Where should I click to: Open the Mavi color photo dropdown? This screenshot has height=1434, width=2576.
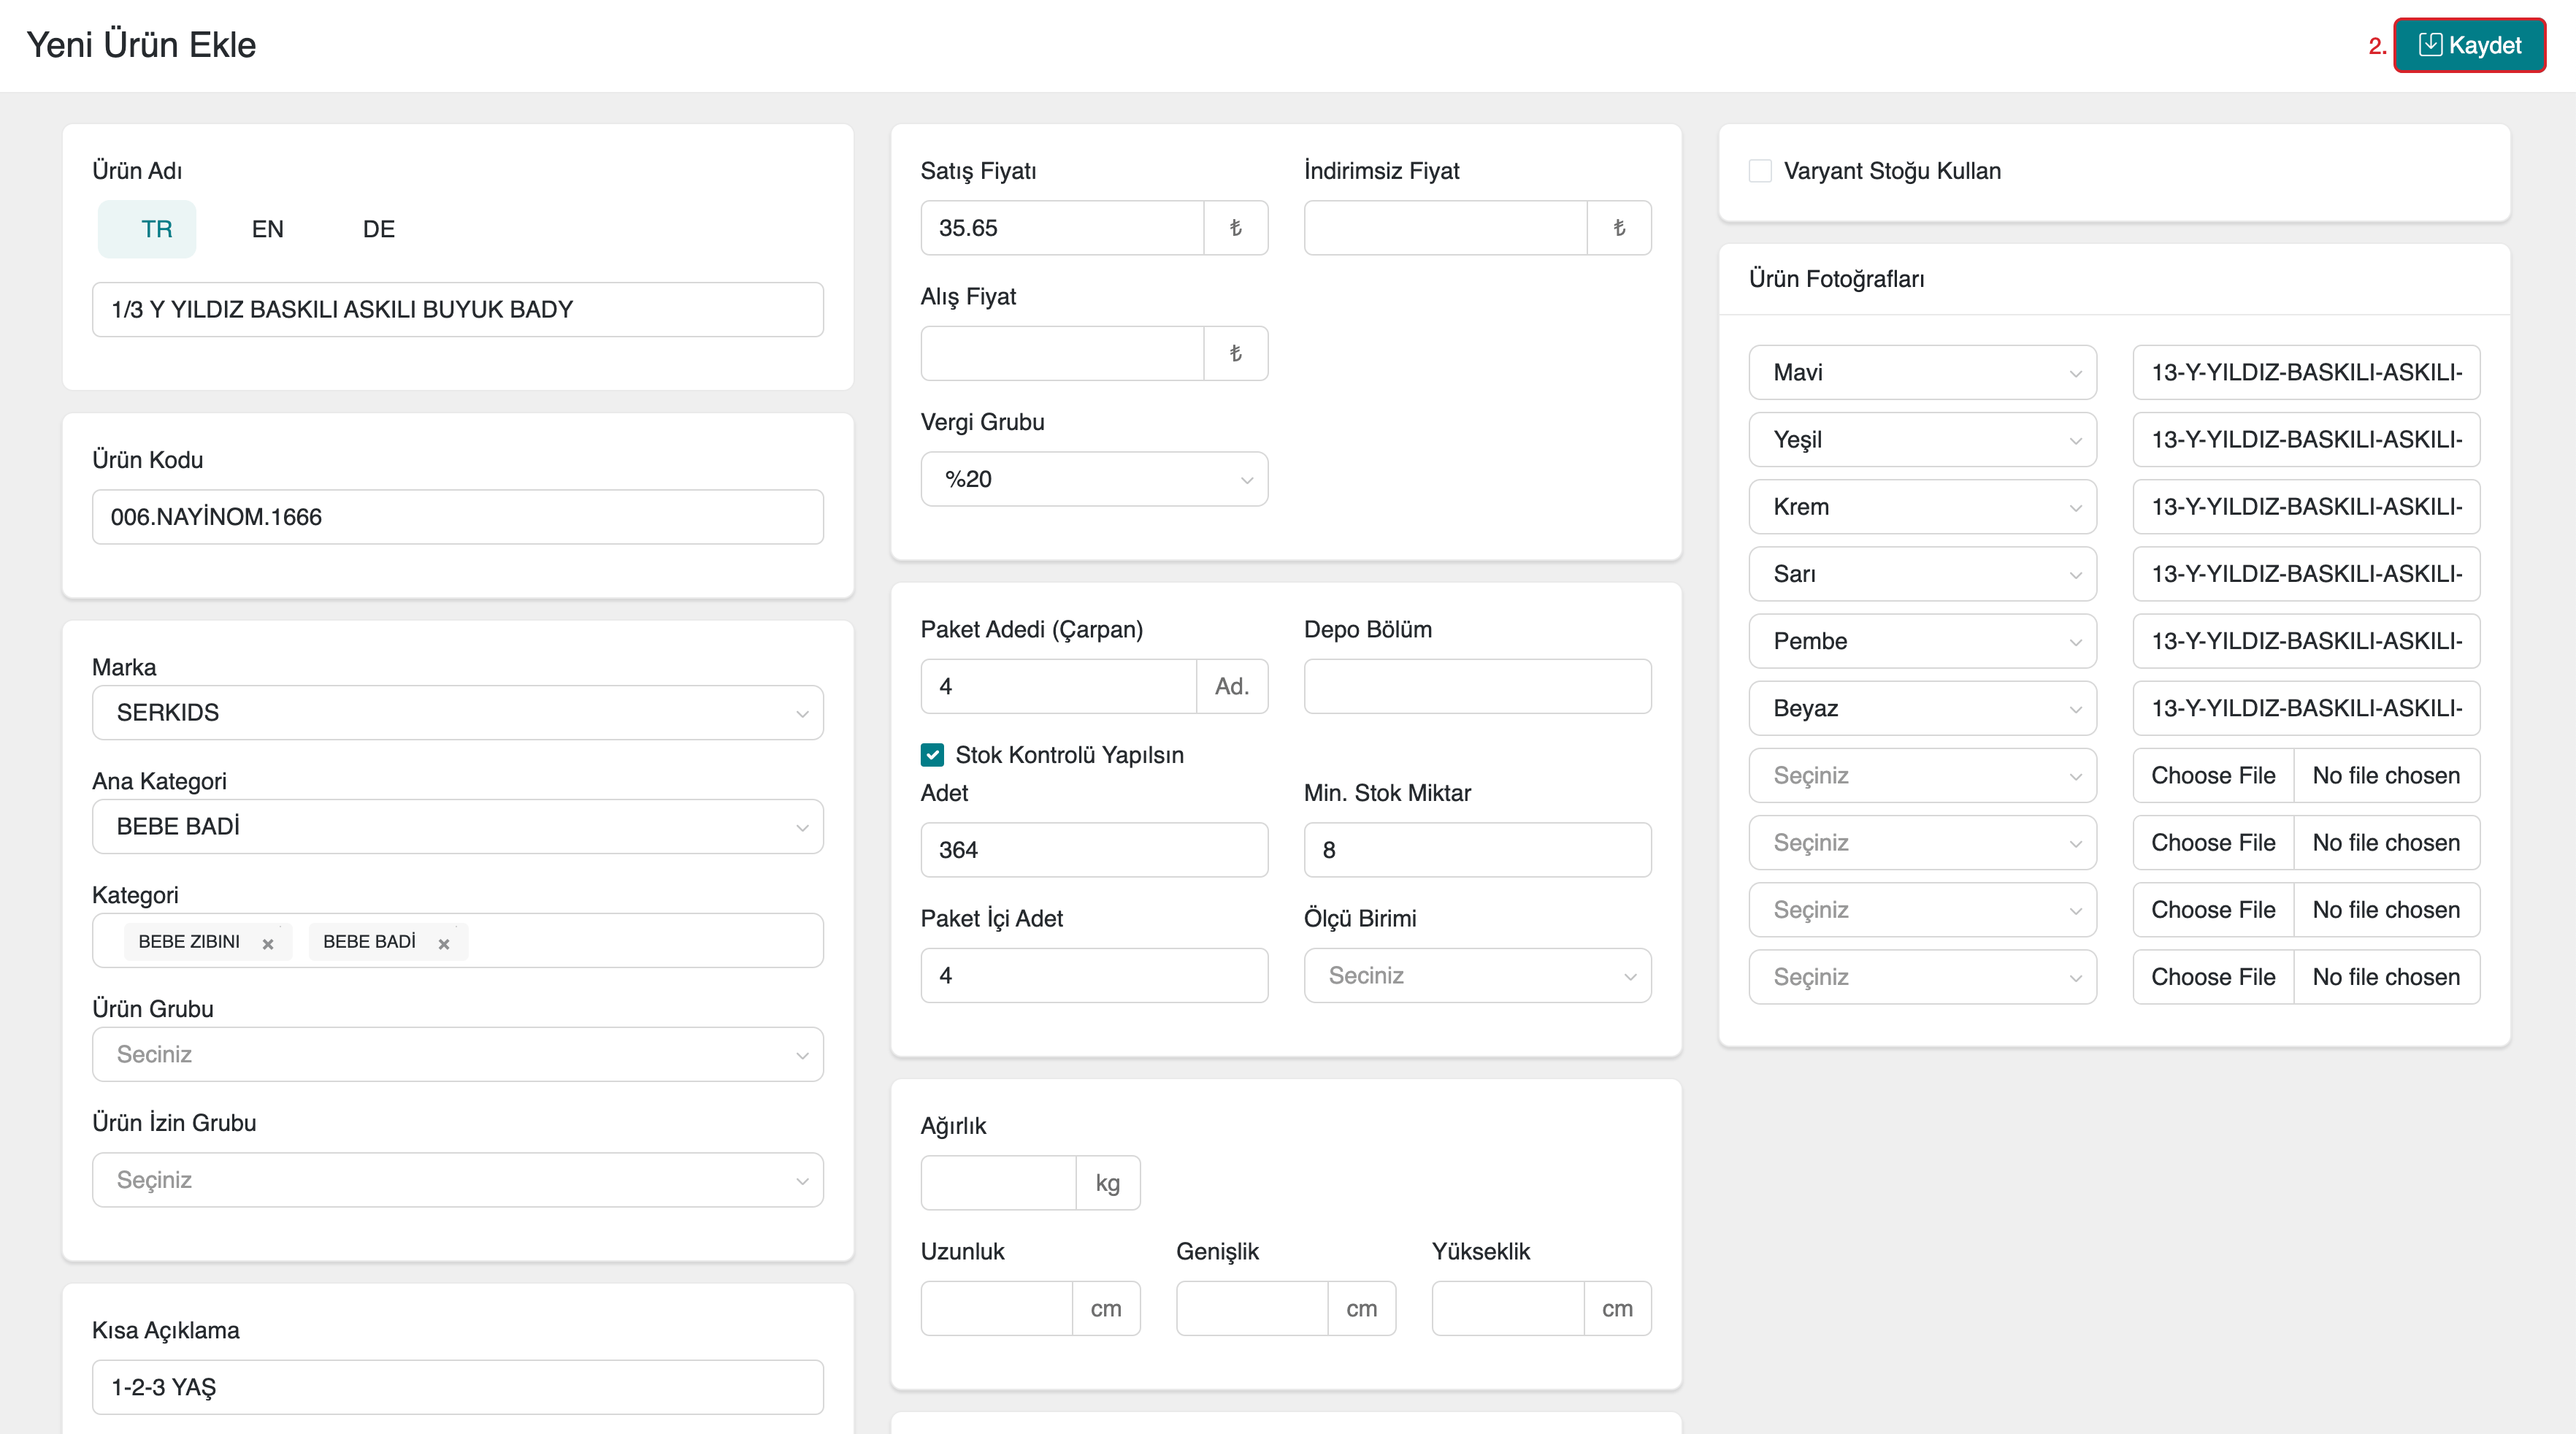pyautogui.click(x=1921, y=372)
